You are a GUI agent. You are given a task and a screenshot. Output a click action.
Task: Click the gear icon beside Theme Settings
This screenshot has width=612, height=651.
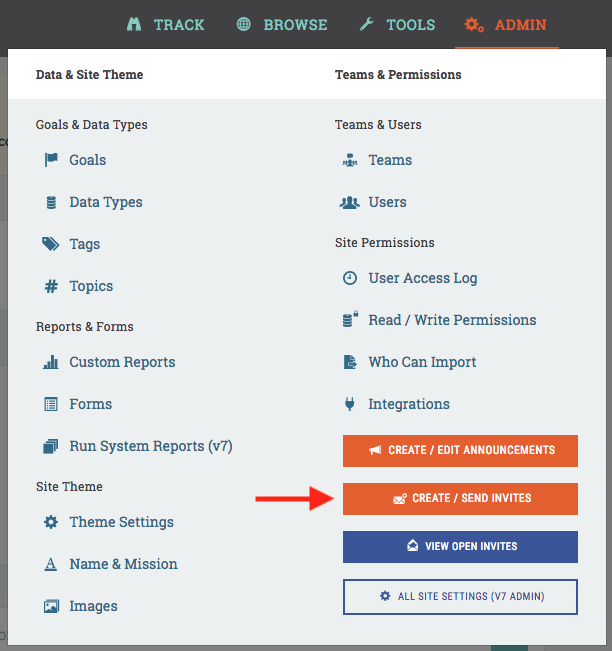[51, 522]
